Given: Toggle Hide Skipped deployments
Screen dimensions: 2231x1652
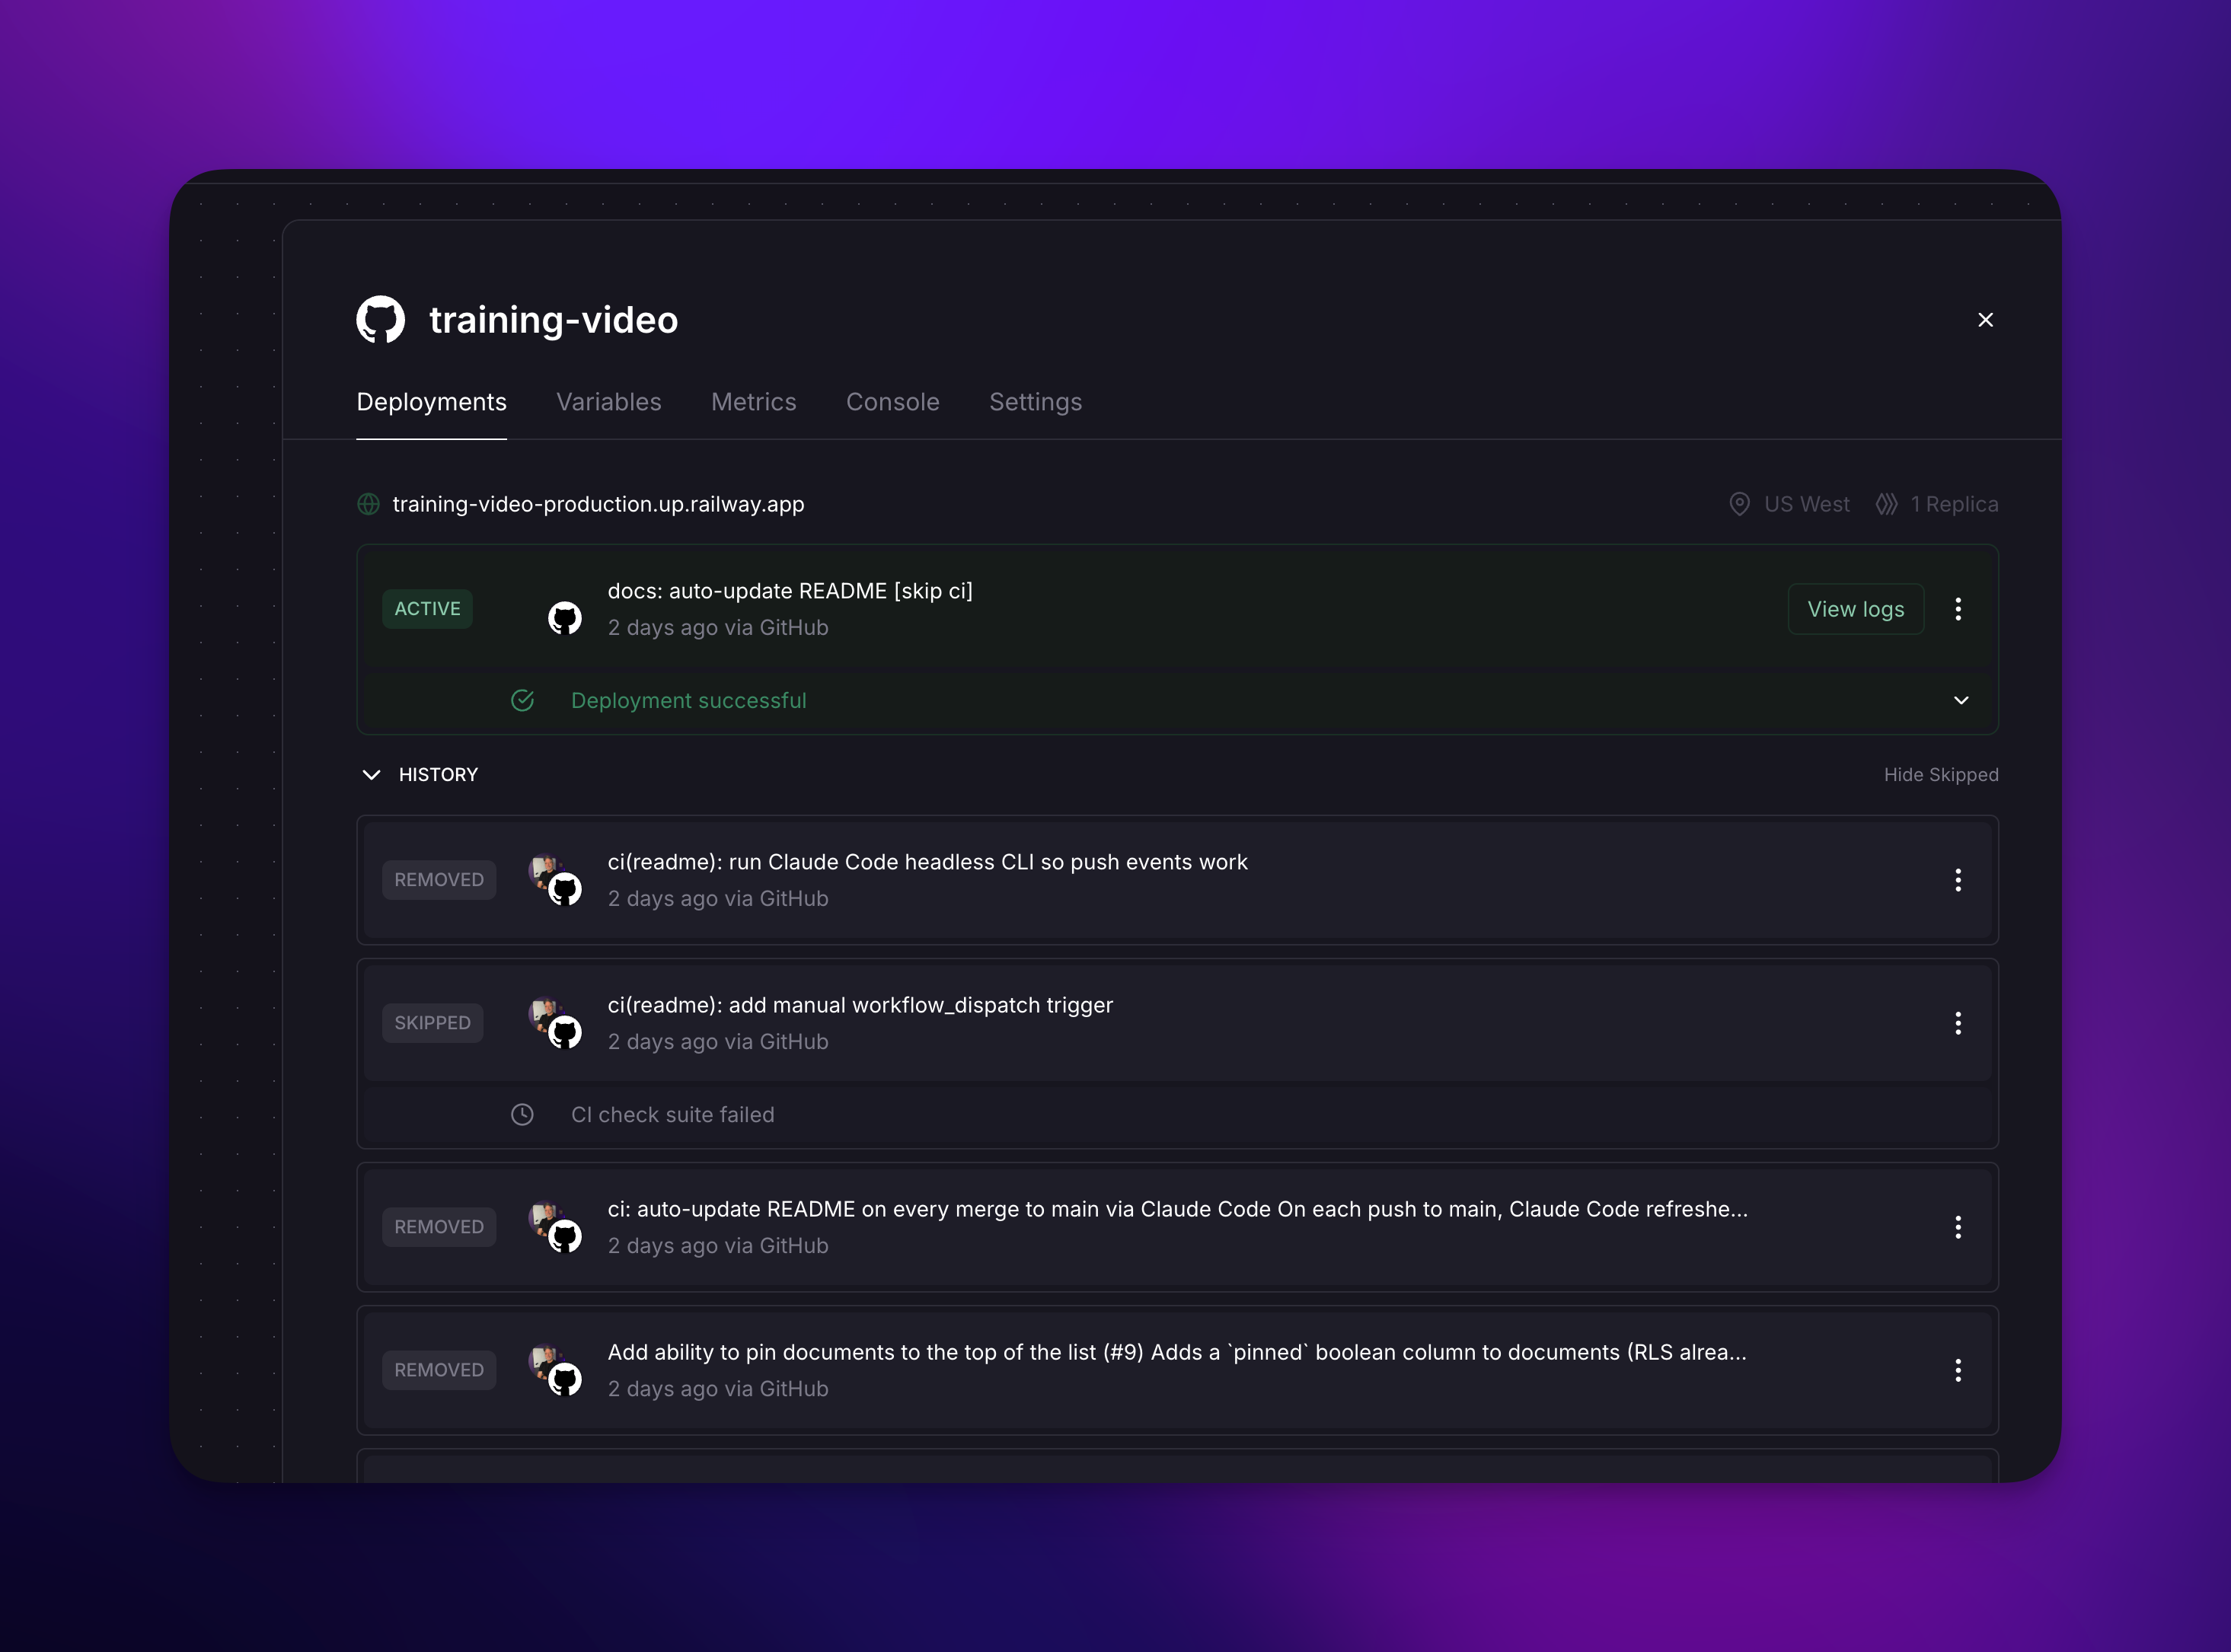Looking at the screenshot, I should (1941, 775).
